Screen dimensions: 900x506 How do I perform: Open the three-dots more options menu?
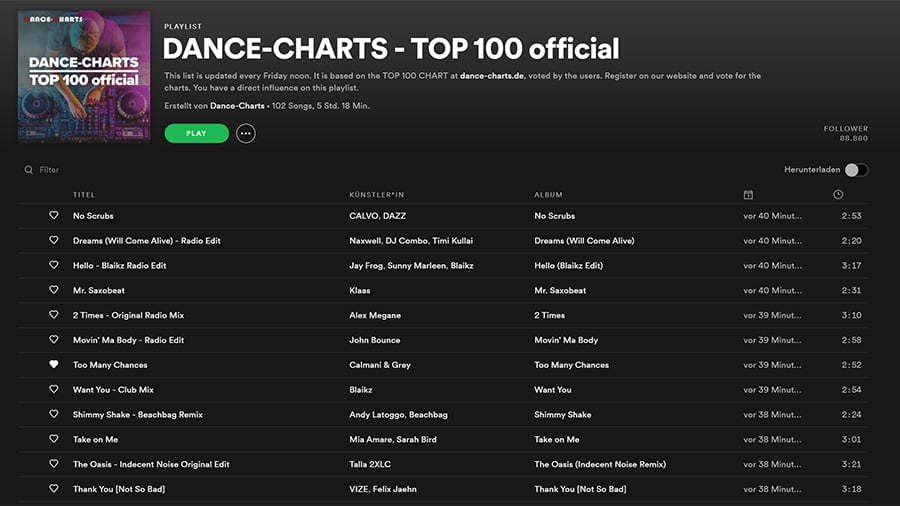[246, 133]
